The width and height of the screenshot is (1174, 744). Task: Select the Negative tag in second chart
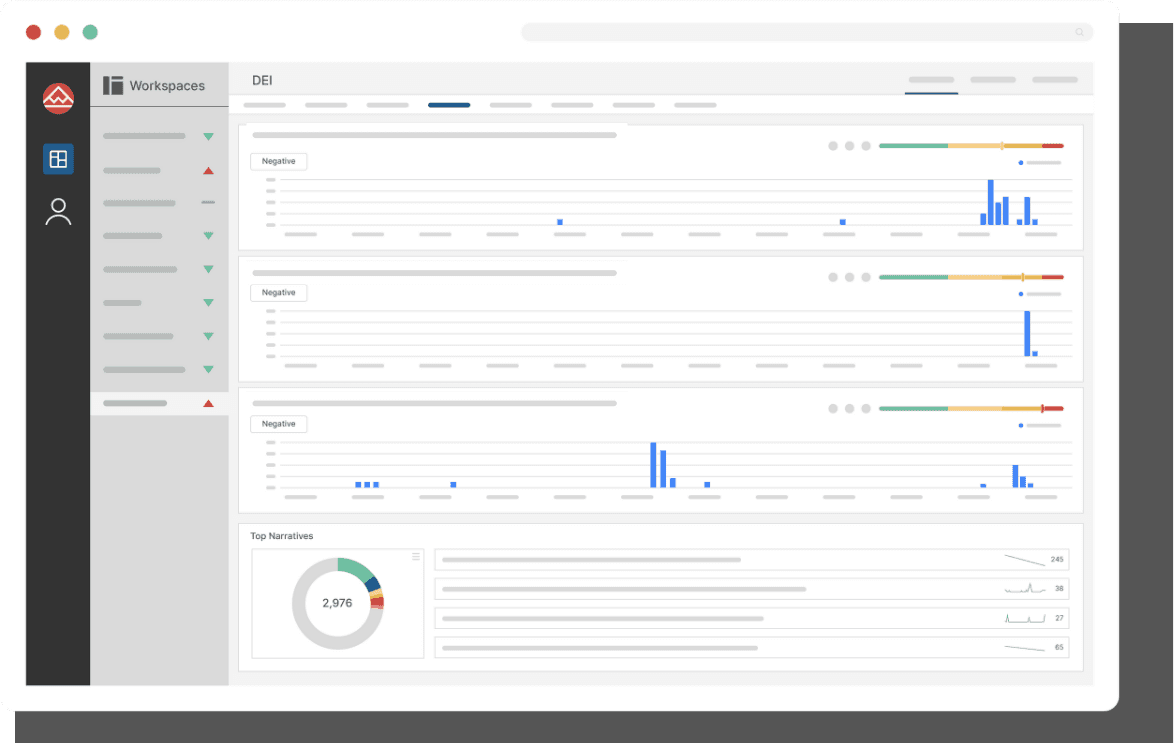click(x=279, y=293)
